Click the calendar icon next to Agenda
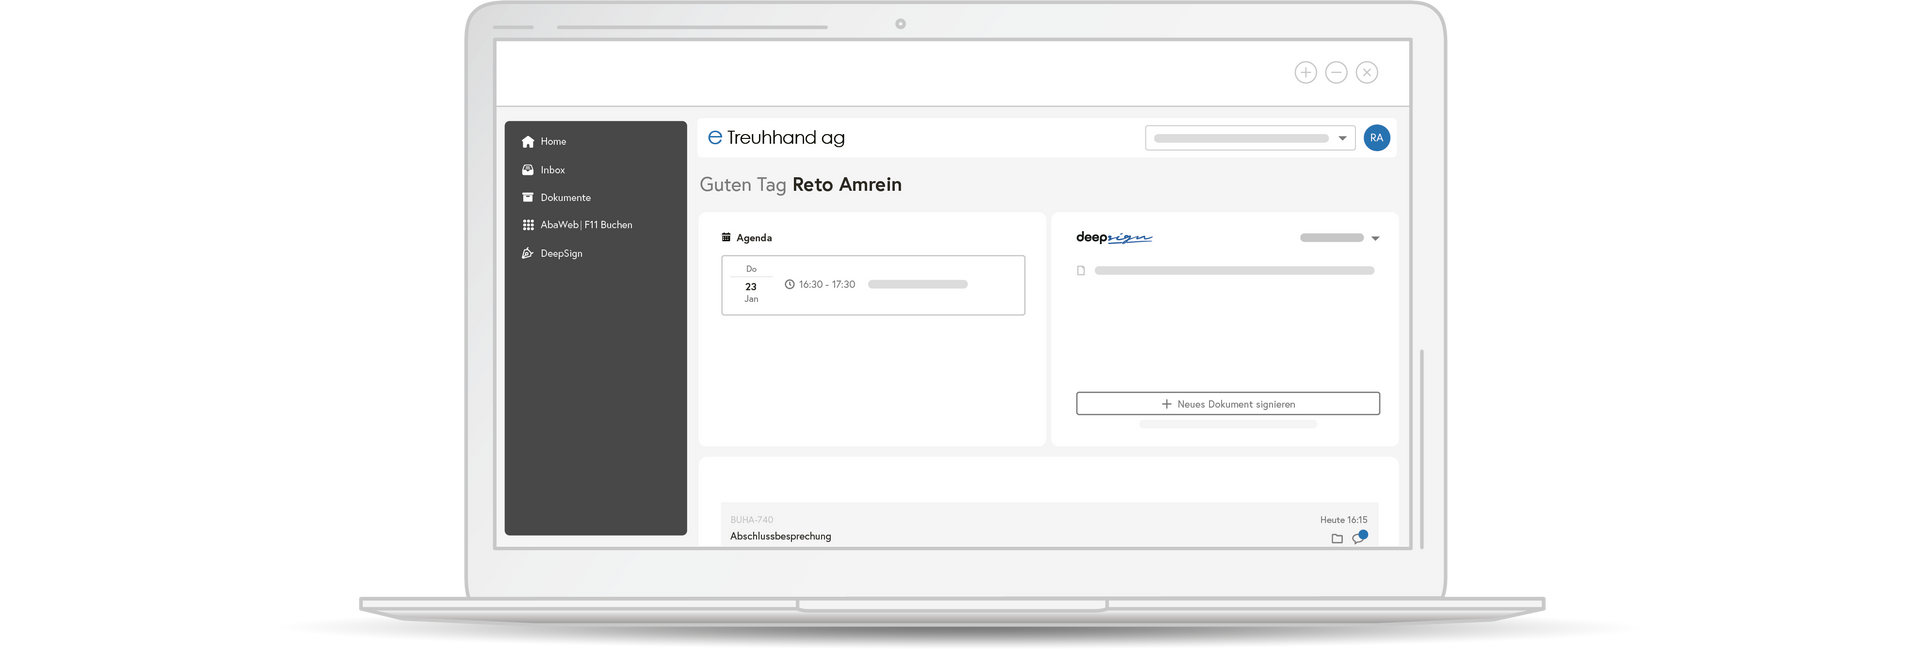The height and width of the screenshot is (660, 1920). pos(726,238)
